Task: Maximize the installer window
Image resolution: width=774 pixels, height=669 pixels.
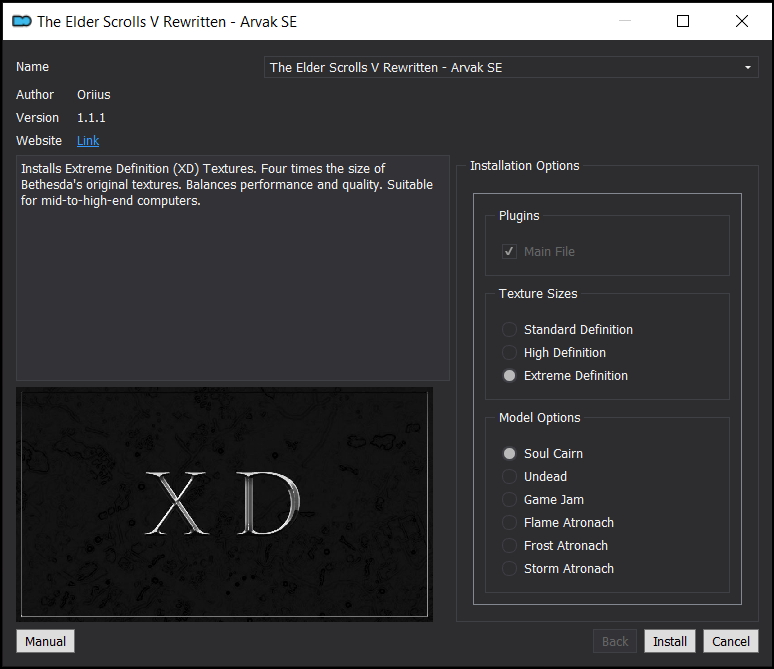Action: pyautogui.click(x=683, y=21)
